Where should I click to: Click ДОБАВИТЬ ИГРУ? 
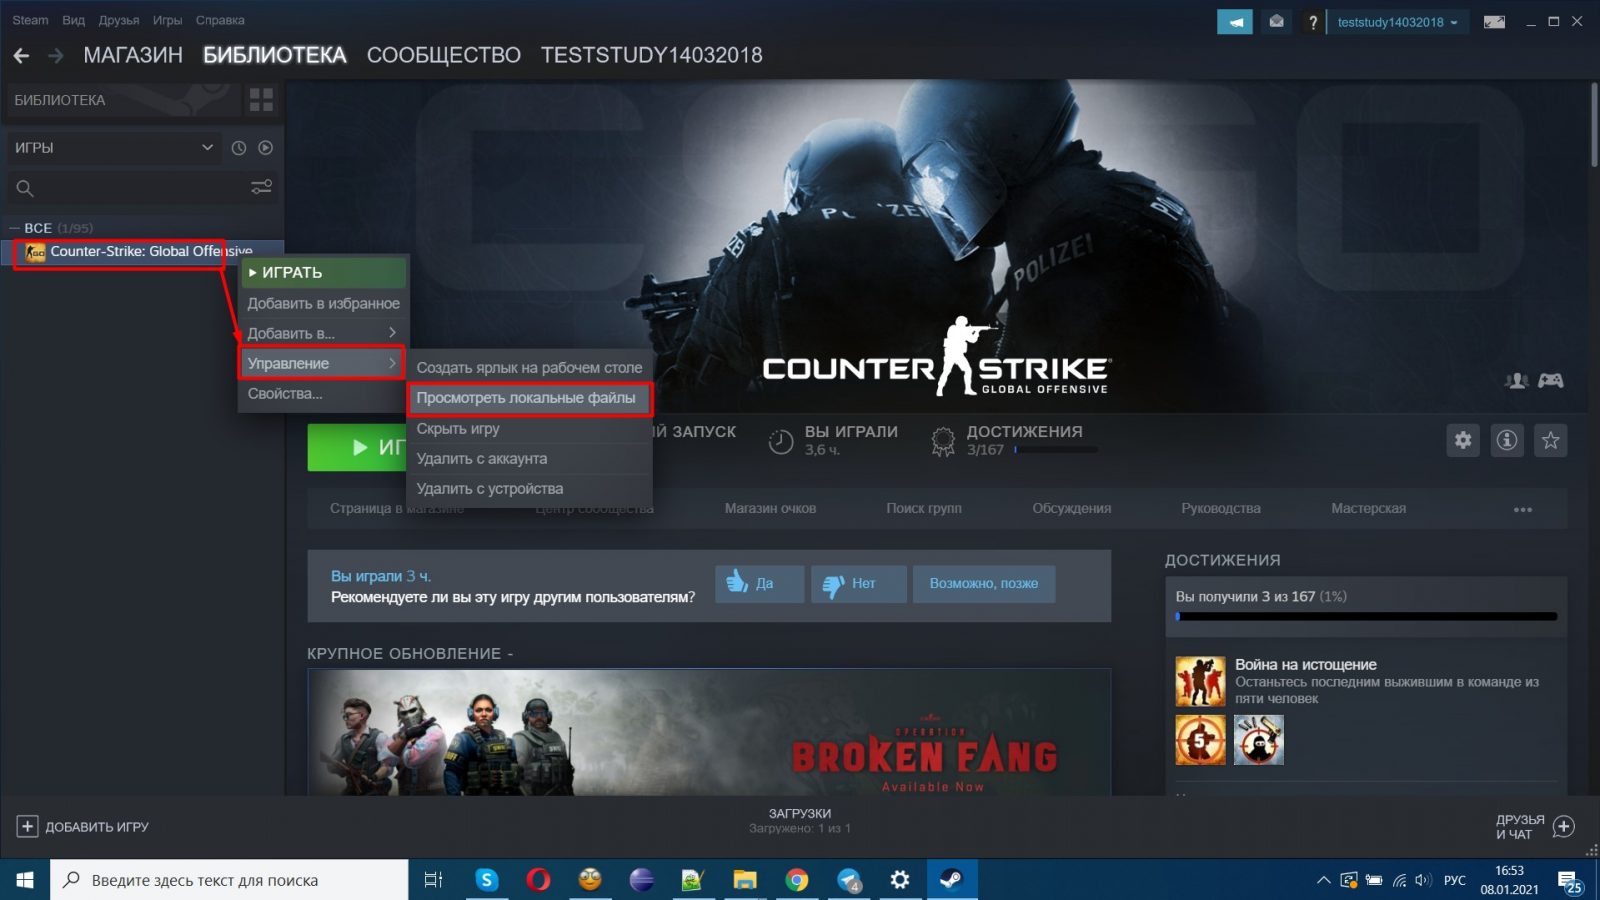83,827
